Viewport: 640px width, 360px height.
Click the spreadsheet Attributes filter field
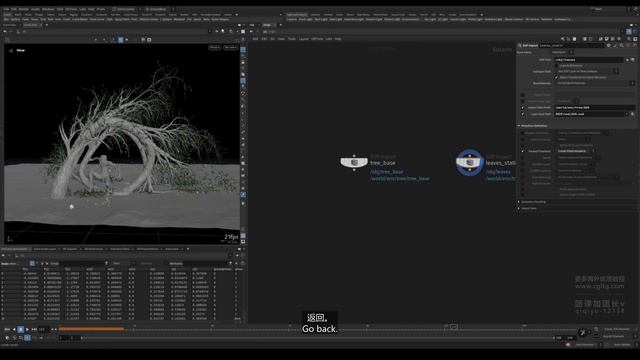coord(206,263)
